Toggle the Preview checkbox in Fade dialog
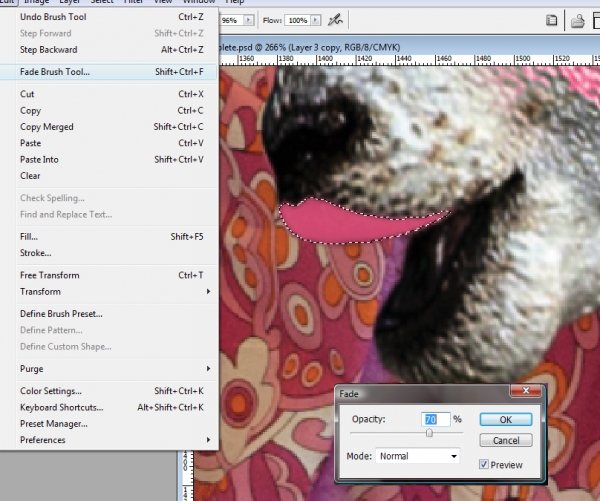The height and width of the screenshot is (501, 600). 484,465
